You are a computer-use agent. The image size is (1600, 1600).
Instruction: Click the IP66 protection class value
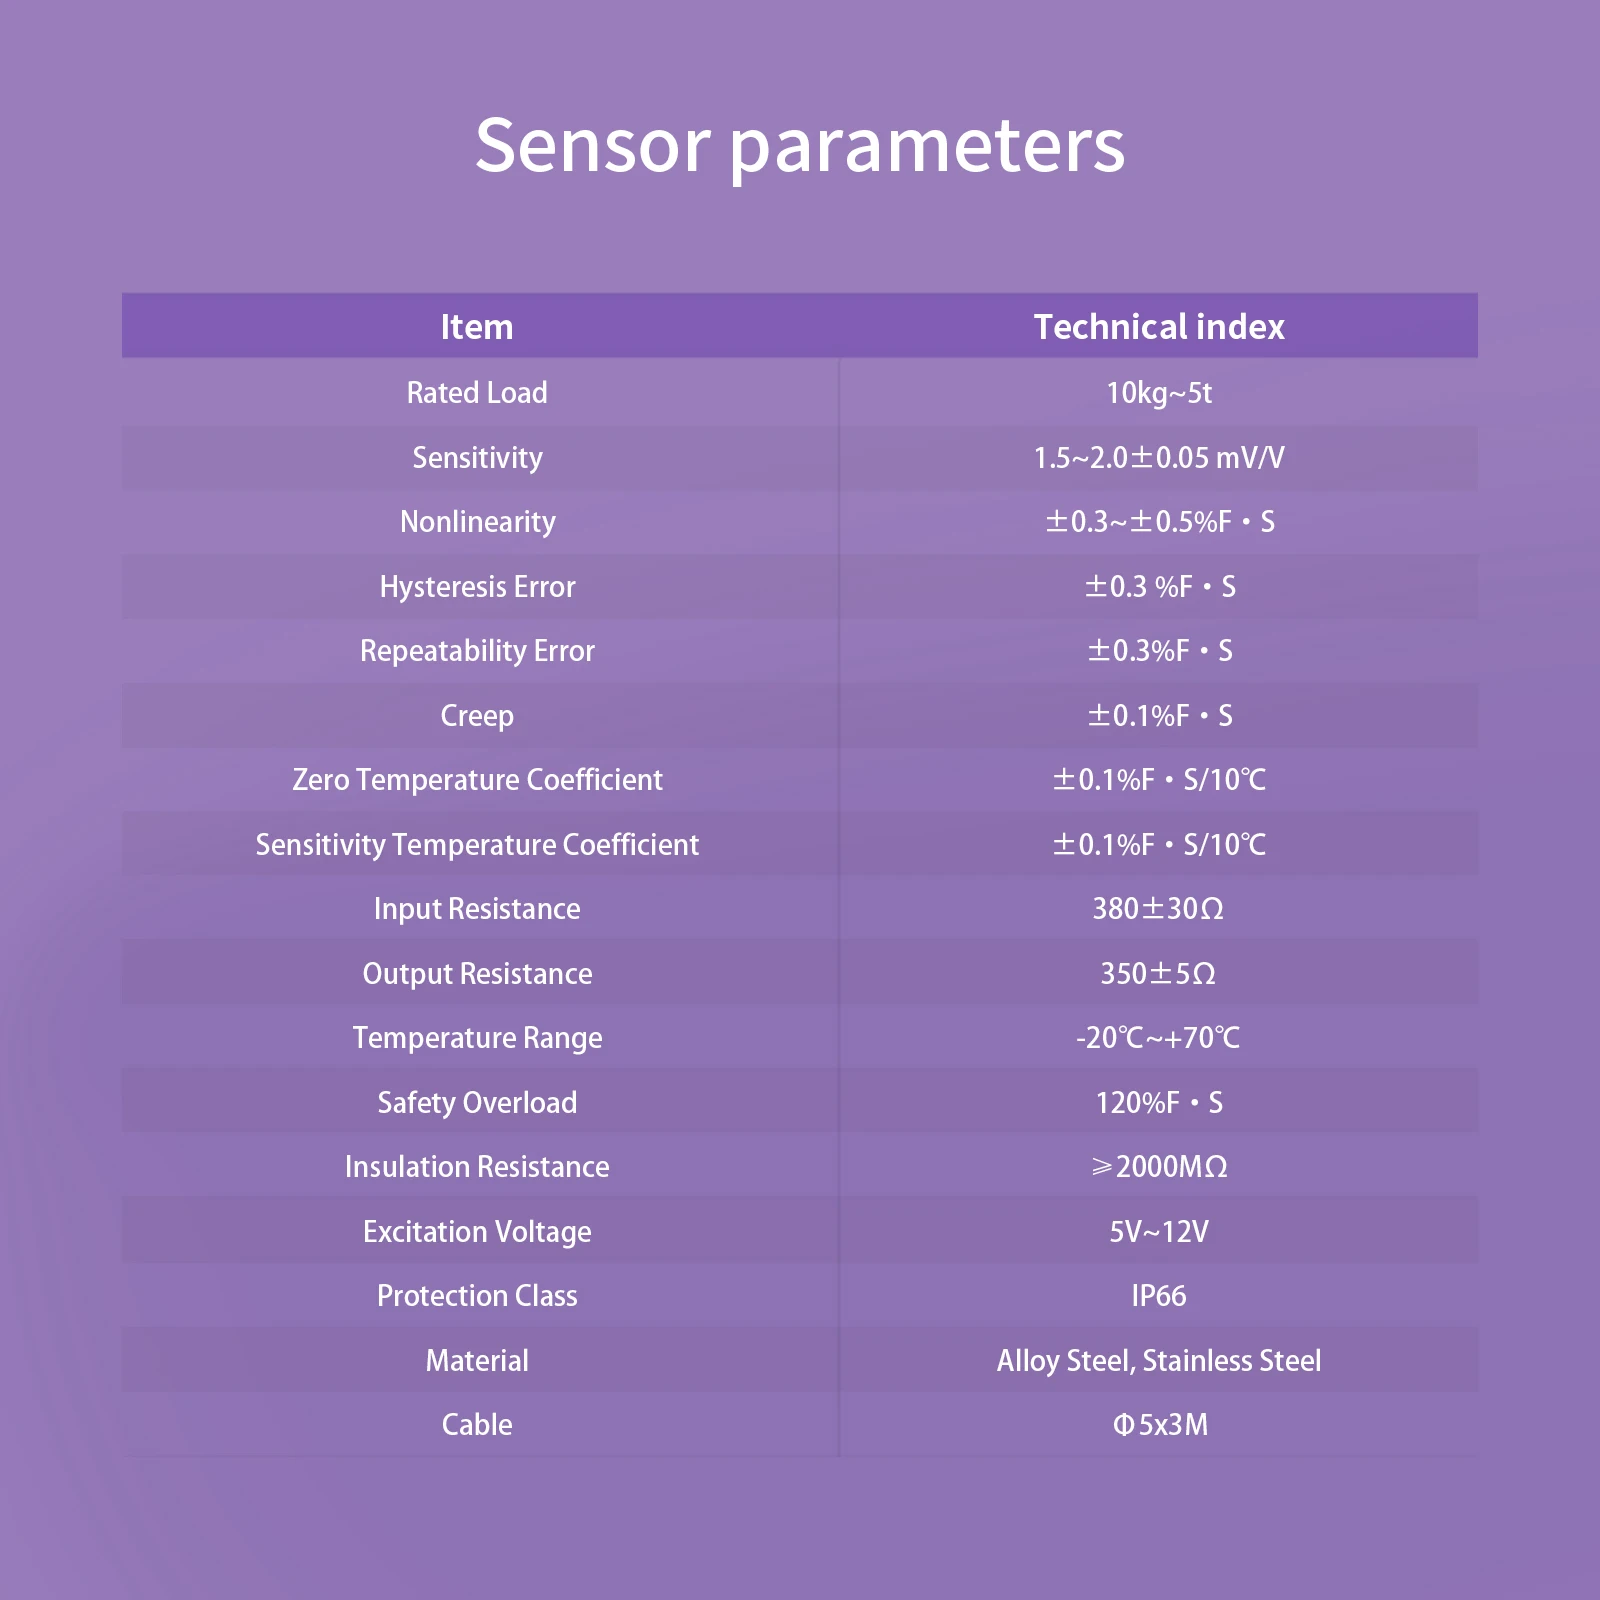tap(1158, 1296)
